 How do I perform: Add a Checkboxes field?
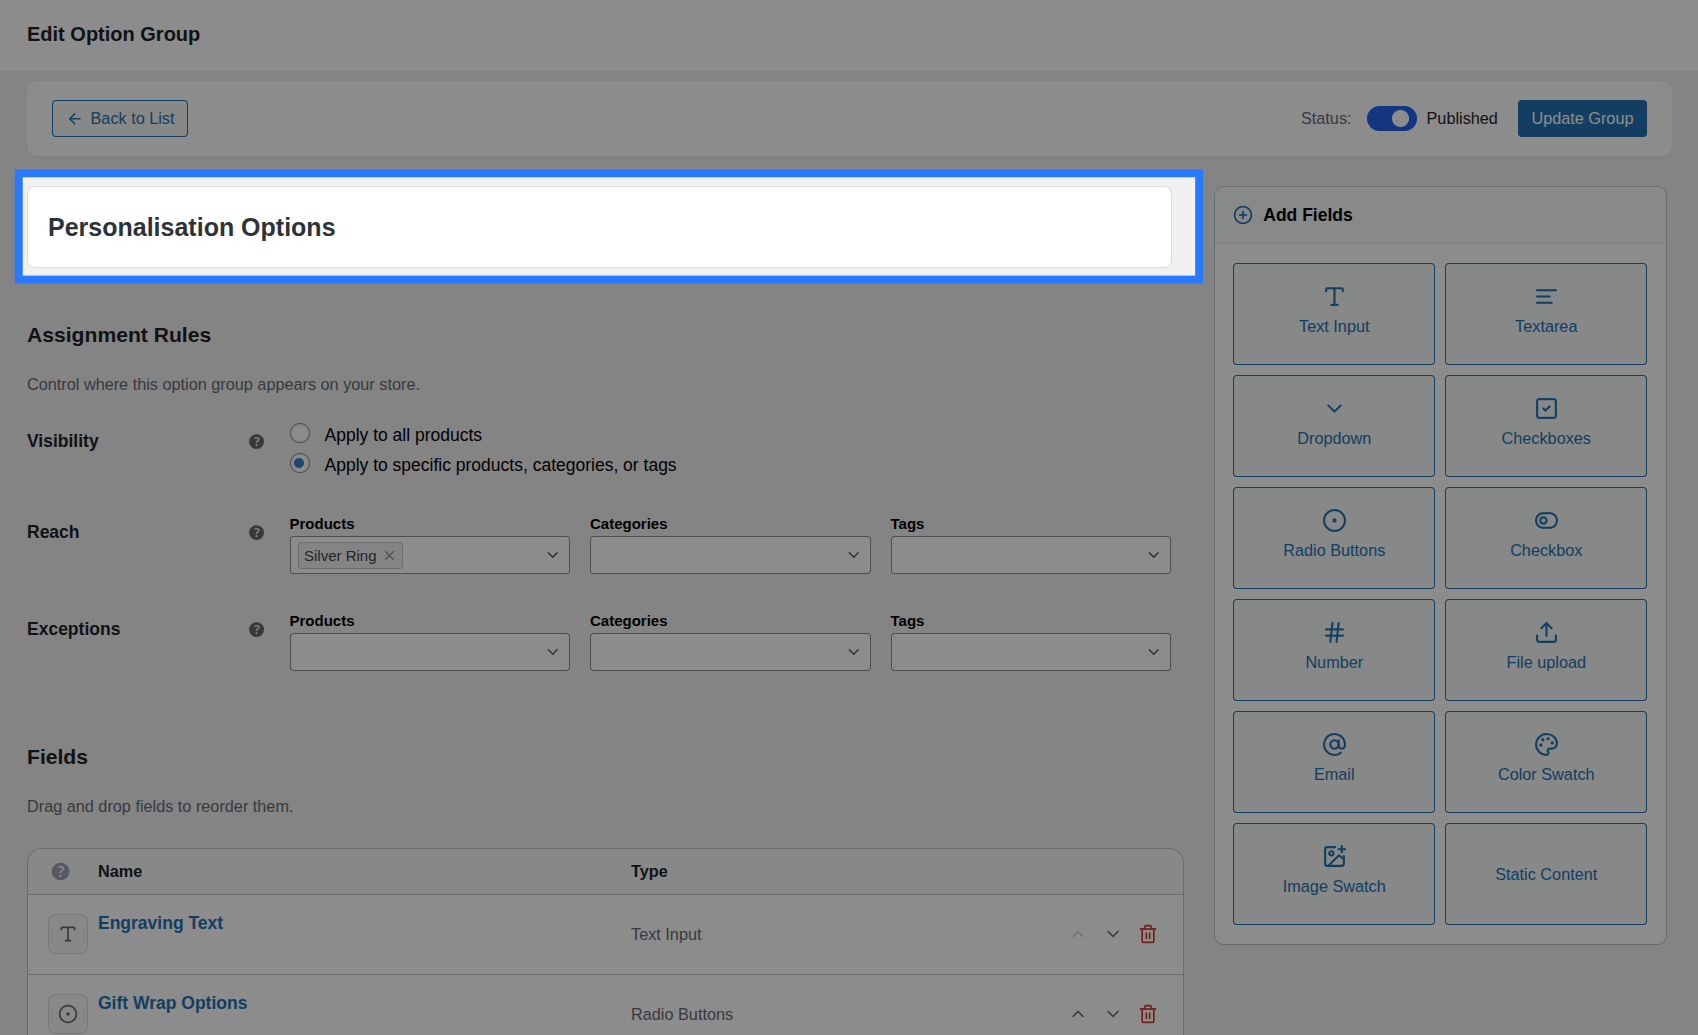point(1545,426)
